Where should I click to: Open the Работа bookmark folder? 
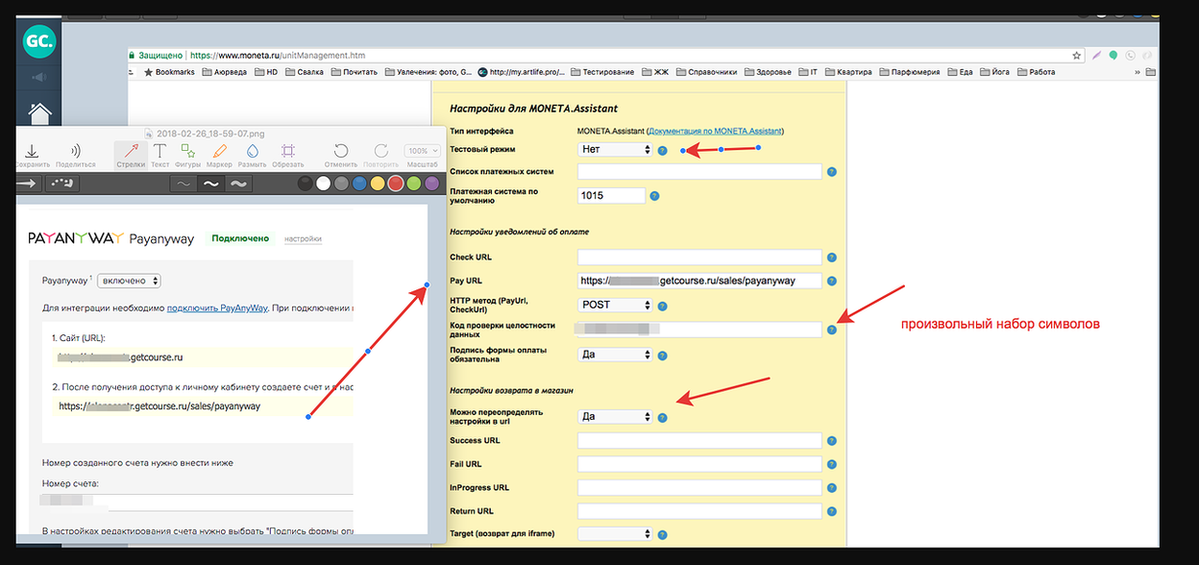[x=1036, y=73]
